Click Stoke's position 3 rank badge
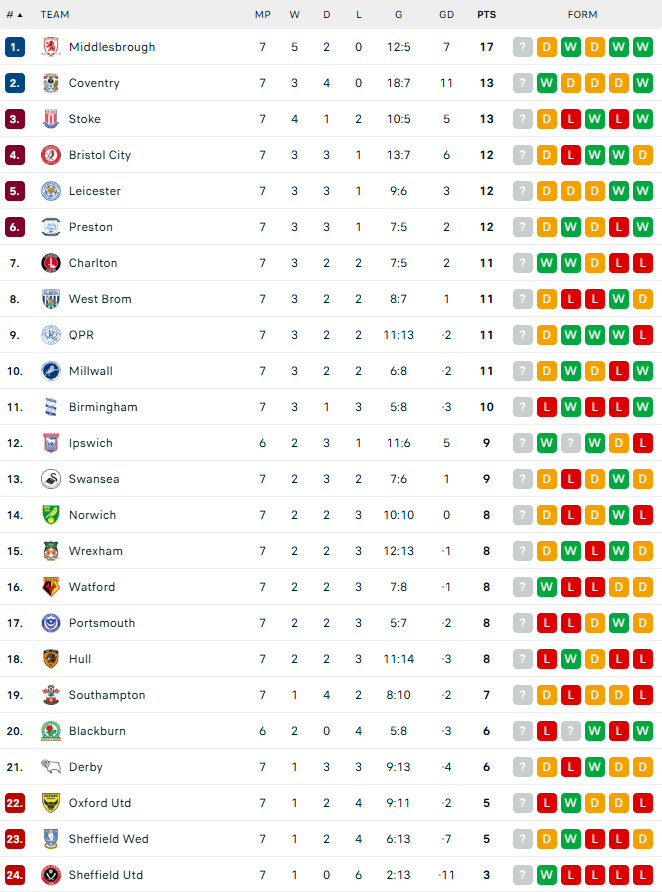 (x=15, y=119)
